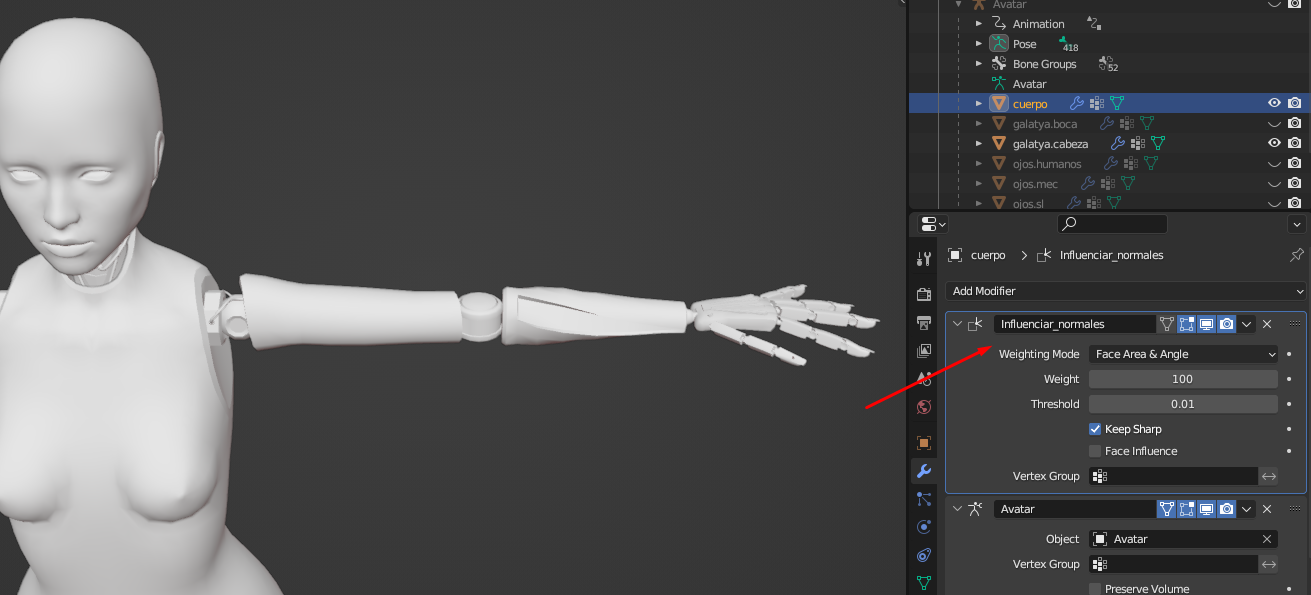Screen dimensions: 1311x595
Task: Open the Object properties tab
Action: pyautogui.click(x=924, y=442)
